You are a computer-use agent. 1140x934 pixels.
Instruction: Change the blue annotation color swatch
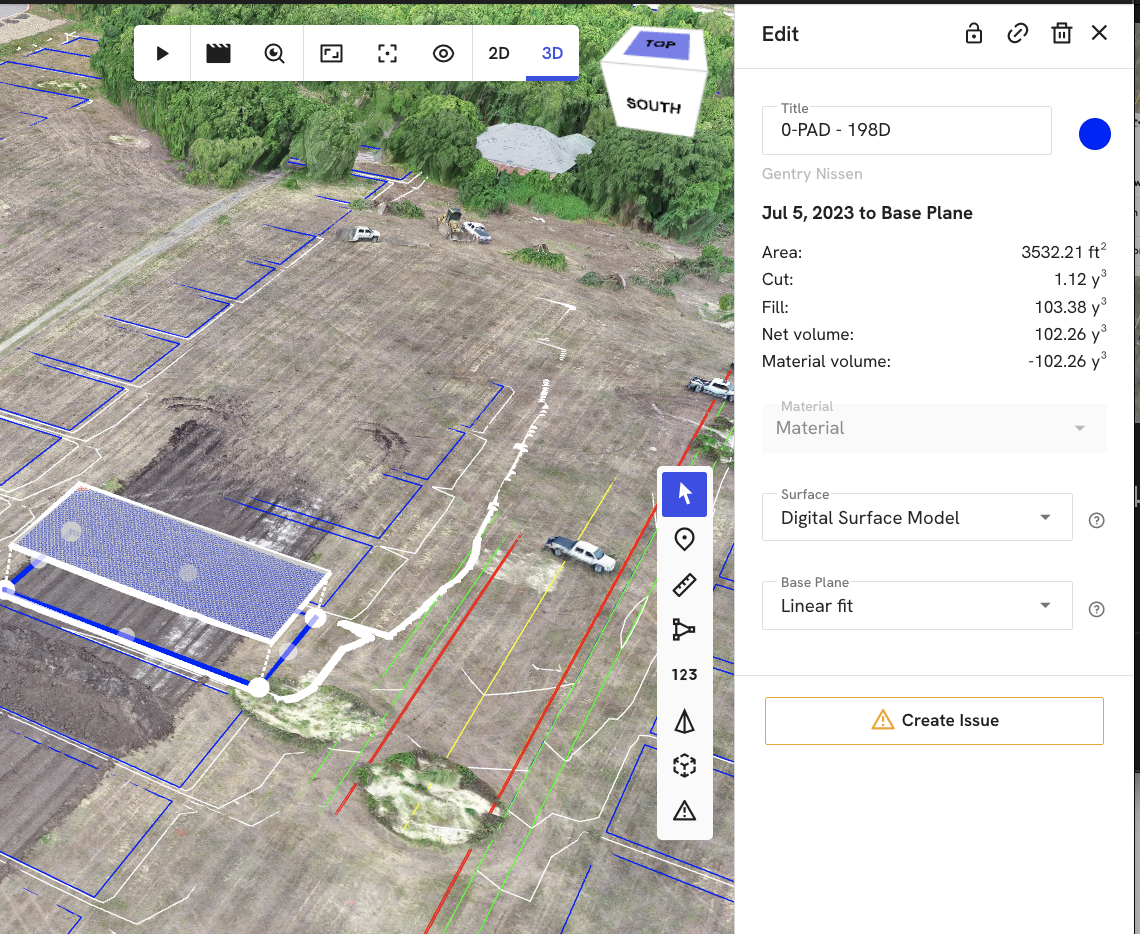tap(1095, 133)
